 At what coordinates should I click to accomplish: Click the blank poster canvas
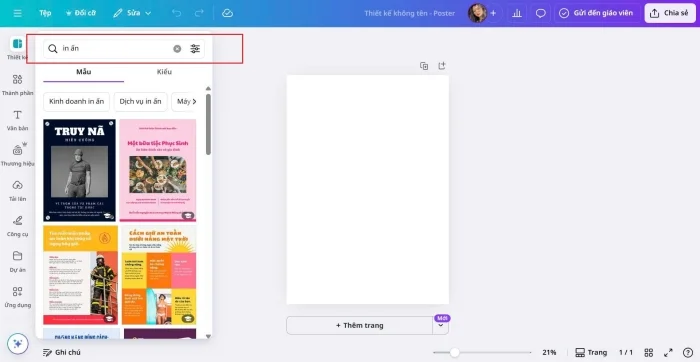click(367, 190)
